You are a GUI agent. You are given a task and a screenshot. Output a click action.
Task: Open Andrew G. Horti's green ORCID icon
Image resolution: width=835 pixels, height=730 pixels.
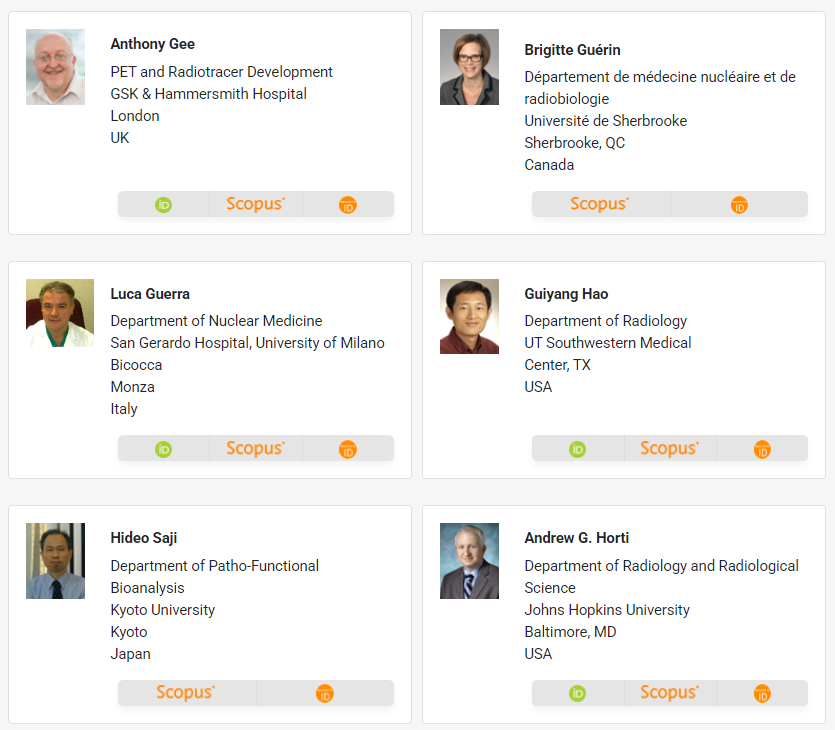(577, 693)
